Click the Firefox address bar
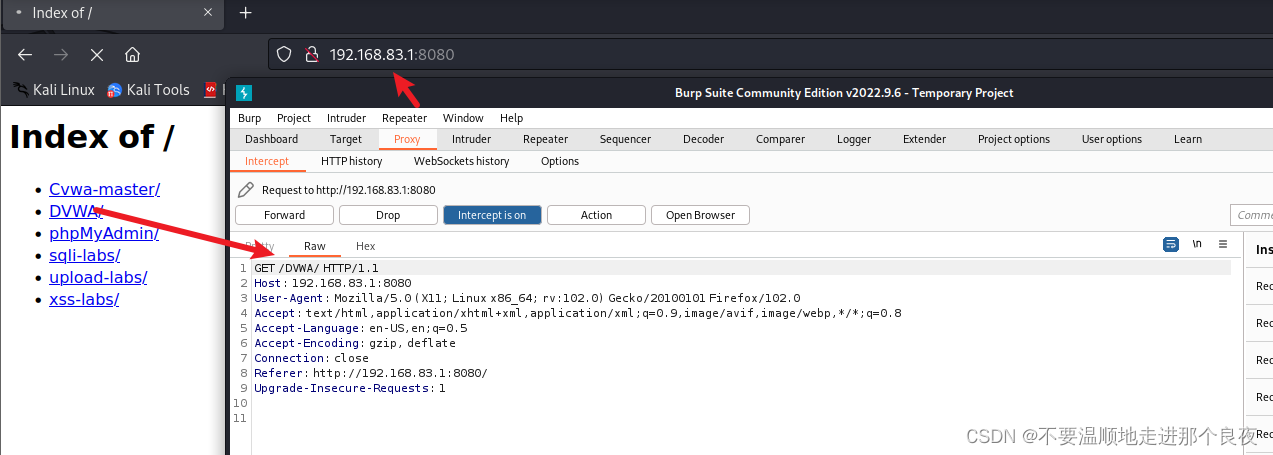The image size is (1273, 455). [770, 54]
